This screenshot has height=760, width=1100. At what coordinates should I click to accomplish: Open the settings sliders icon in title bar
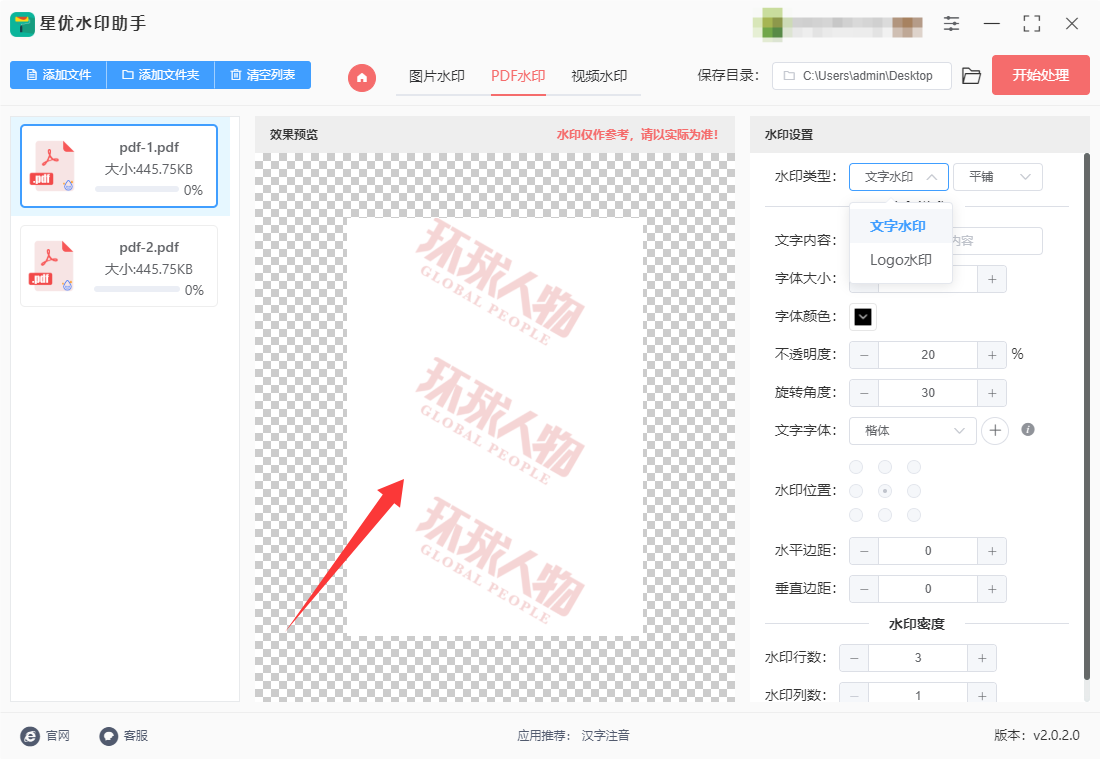tap(951, 24)
